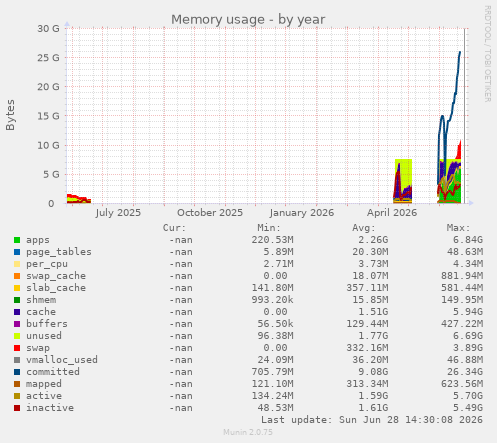Click the dark red inactive legend swatch

[17, 408]
